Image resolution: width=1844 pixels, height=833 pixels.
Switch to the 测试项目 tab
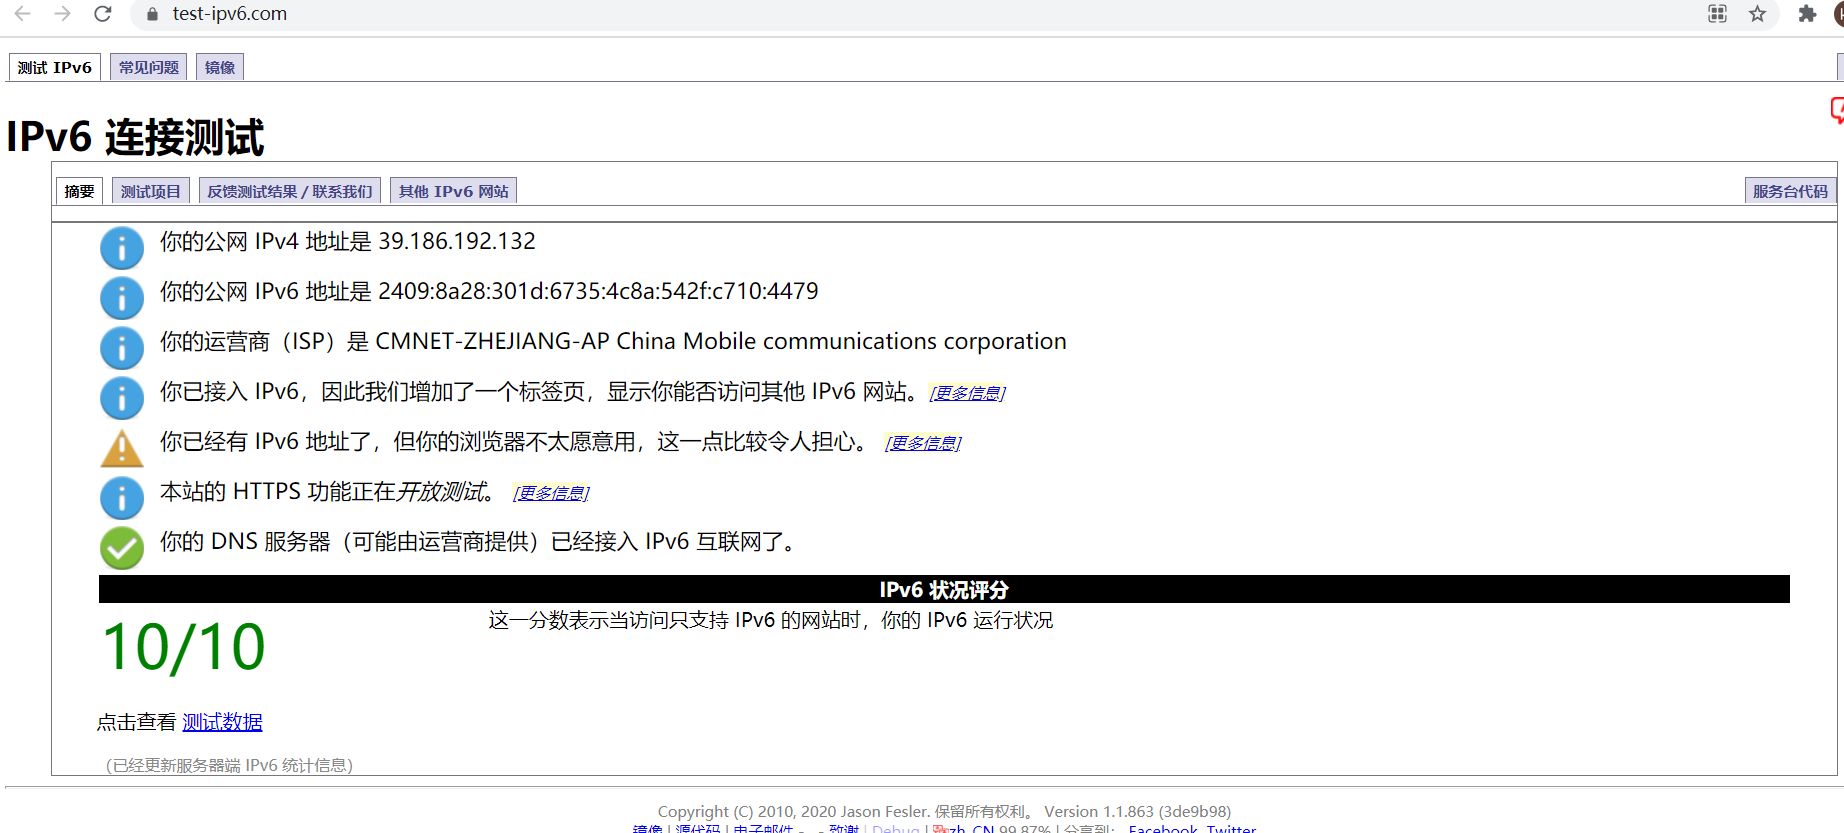click(150, 191)
